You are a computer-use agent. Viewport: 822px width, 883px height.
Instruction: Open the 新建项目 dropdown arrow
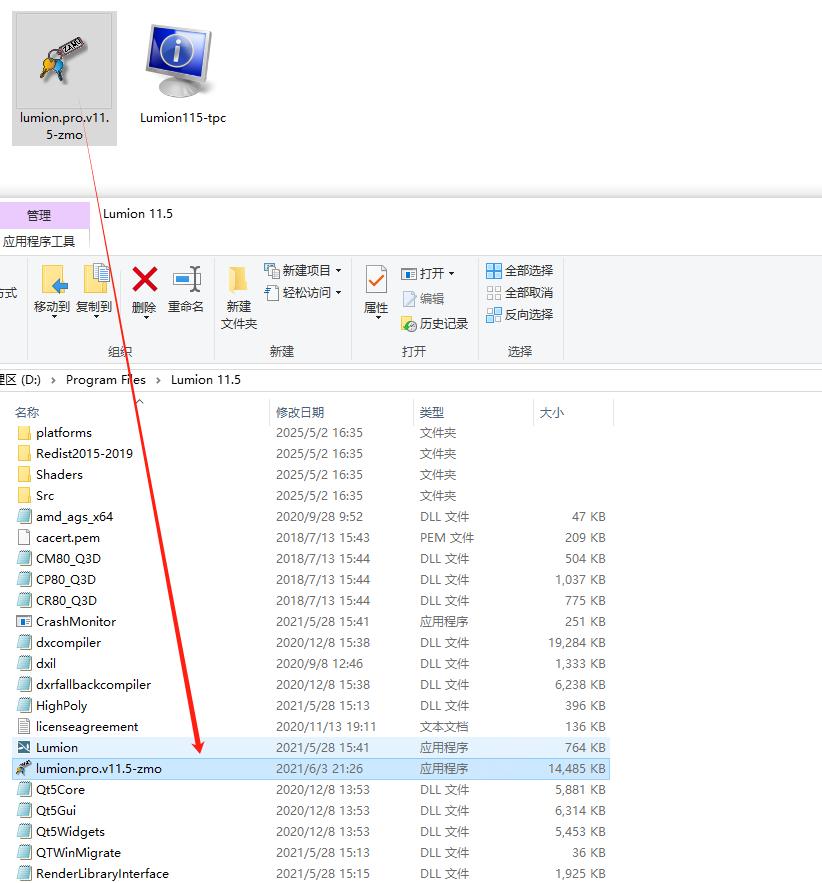coord(338,271)
